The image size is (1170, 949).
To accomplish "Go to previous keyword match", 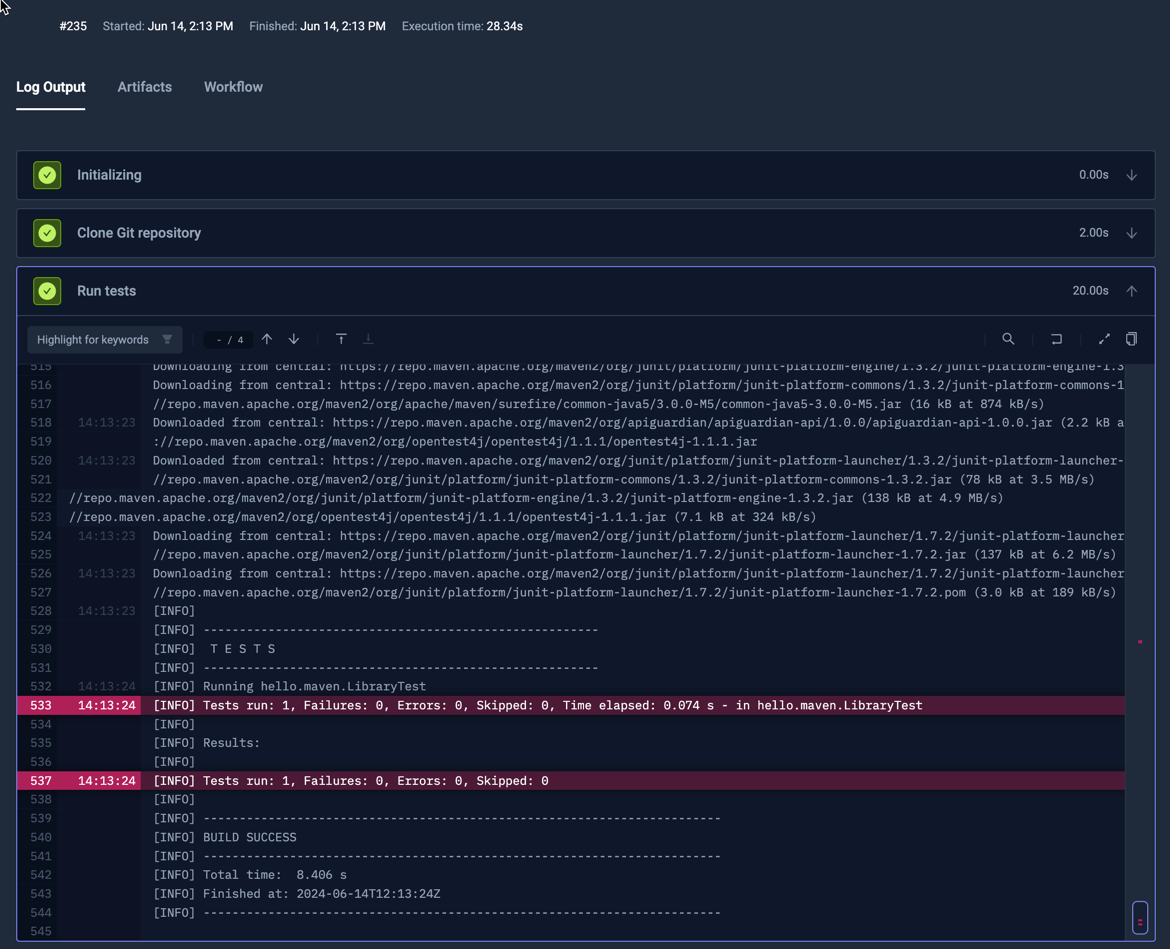I will [267, 339].
